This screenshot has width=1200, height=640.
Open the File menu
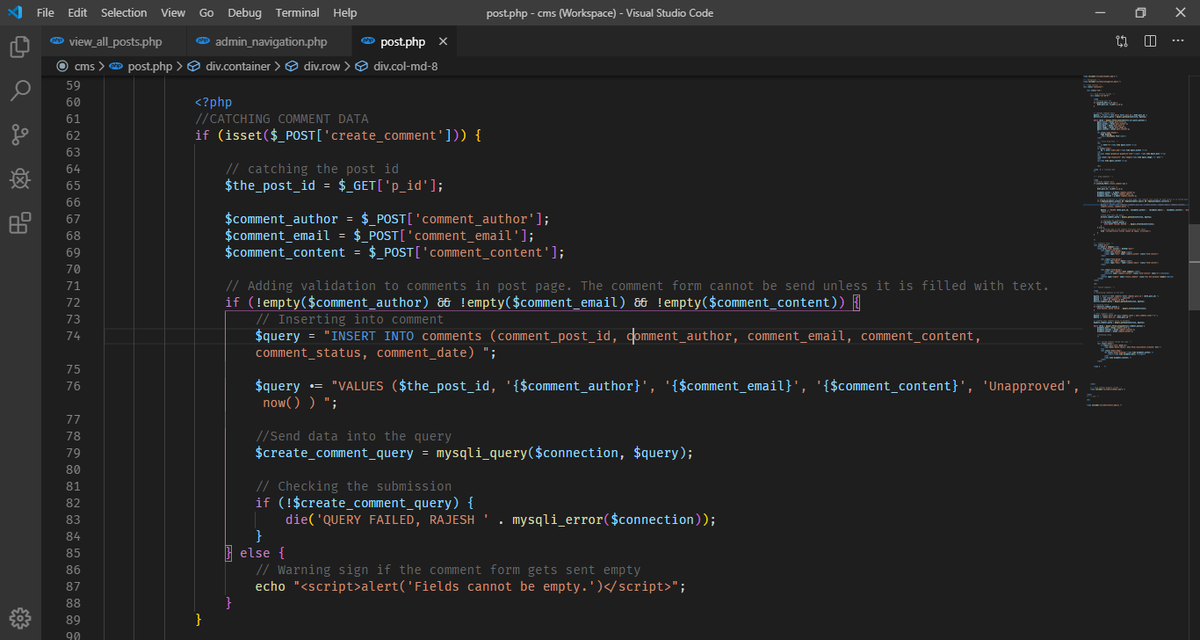pyautogui.click(x=45, y=12)
